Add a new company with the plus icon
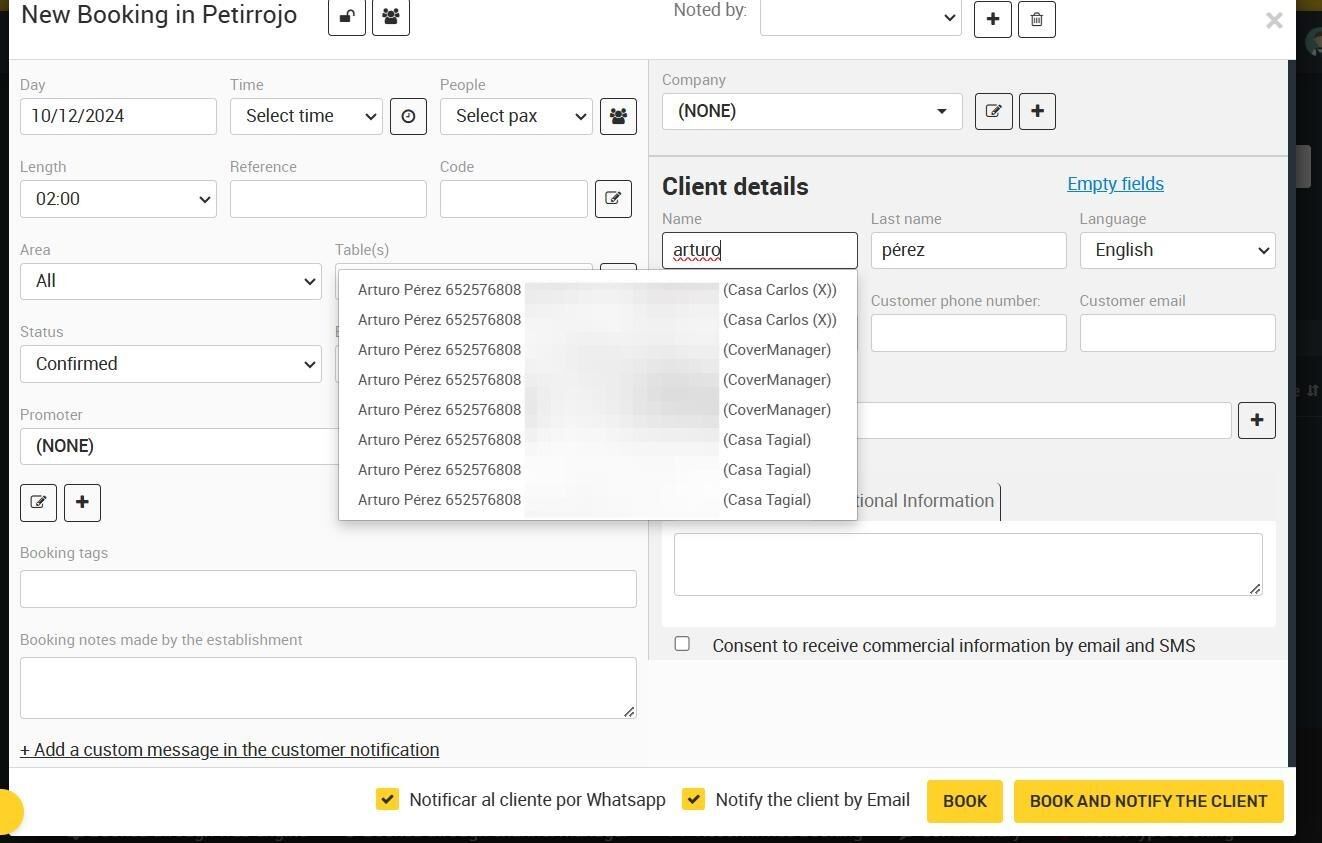 1037,111
